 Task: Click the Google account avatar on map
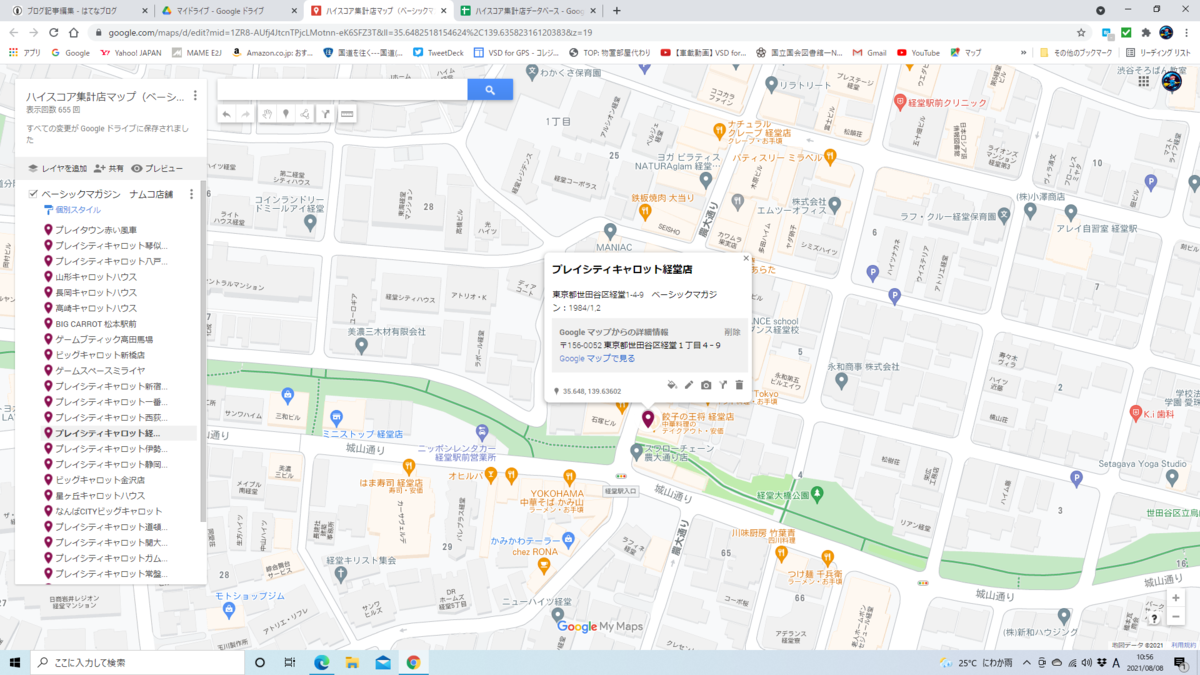(x=1171, y=83)
